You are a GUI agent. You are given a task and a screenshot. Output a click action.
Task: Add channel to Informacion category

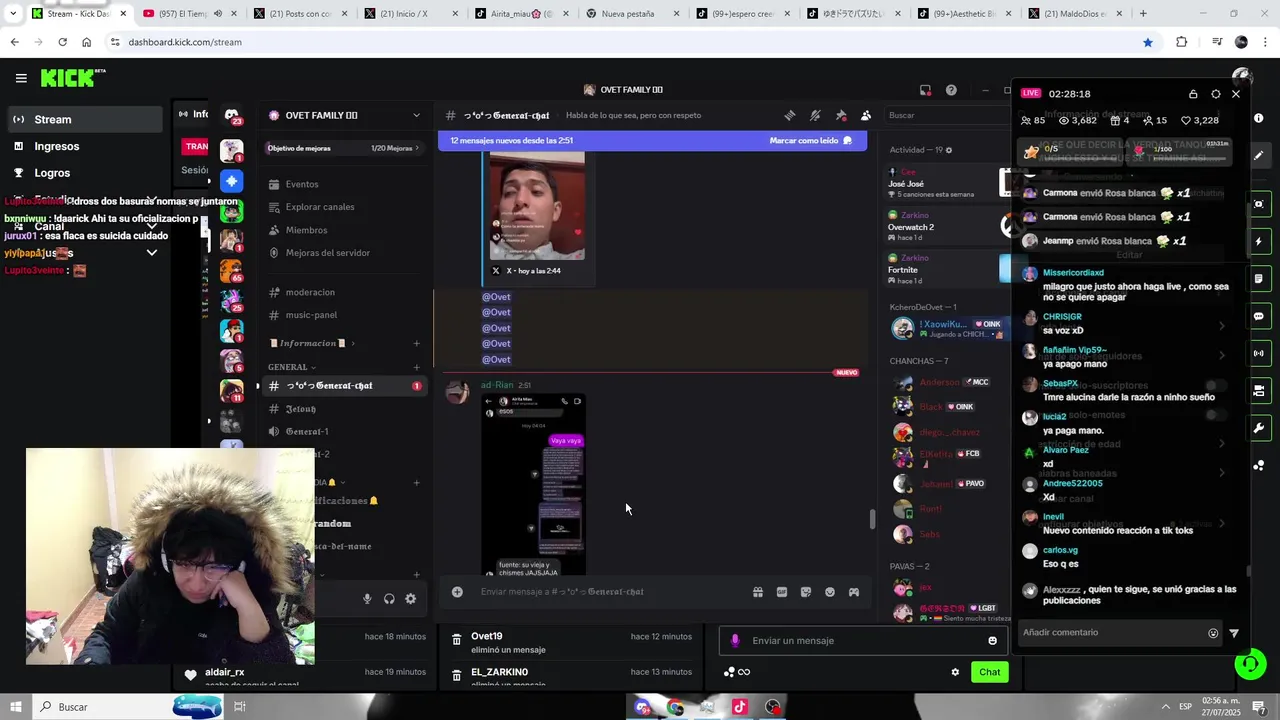tap(417, 343)
